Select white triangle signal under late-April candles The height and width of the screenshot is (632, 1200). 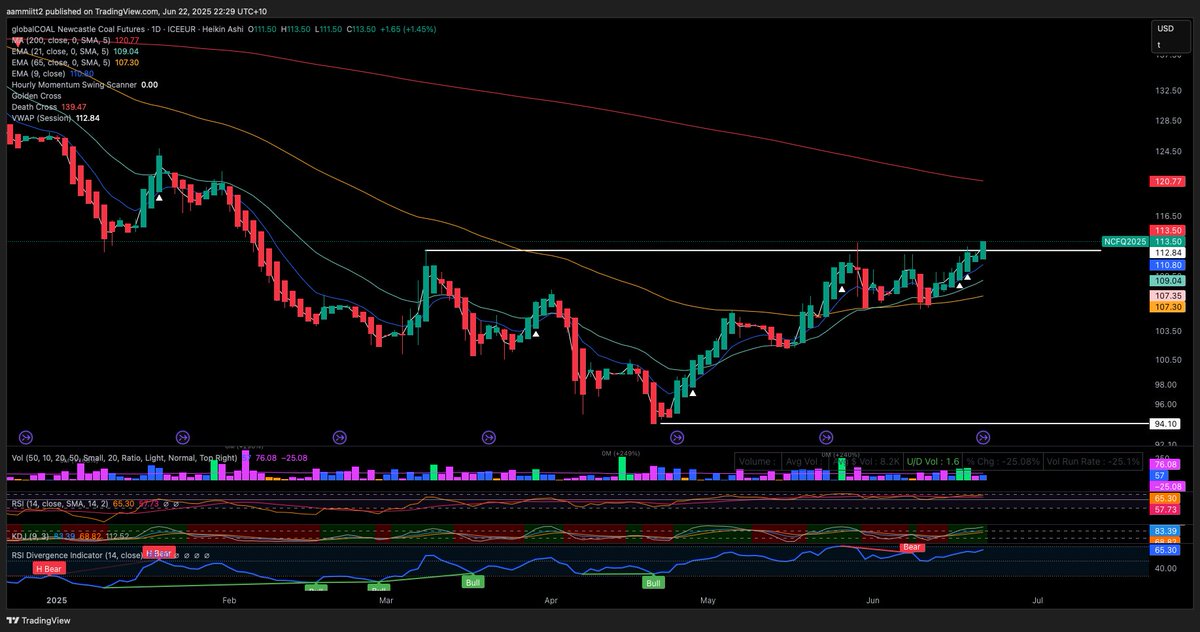coord(692,393)
